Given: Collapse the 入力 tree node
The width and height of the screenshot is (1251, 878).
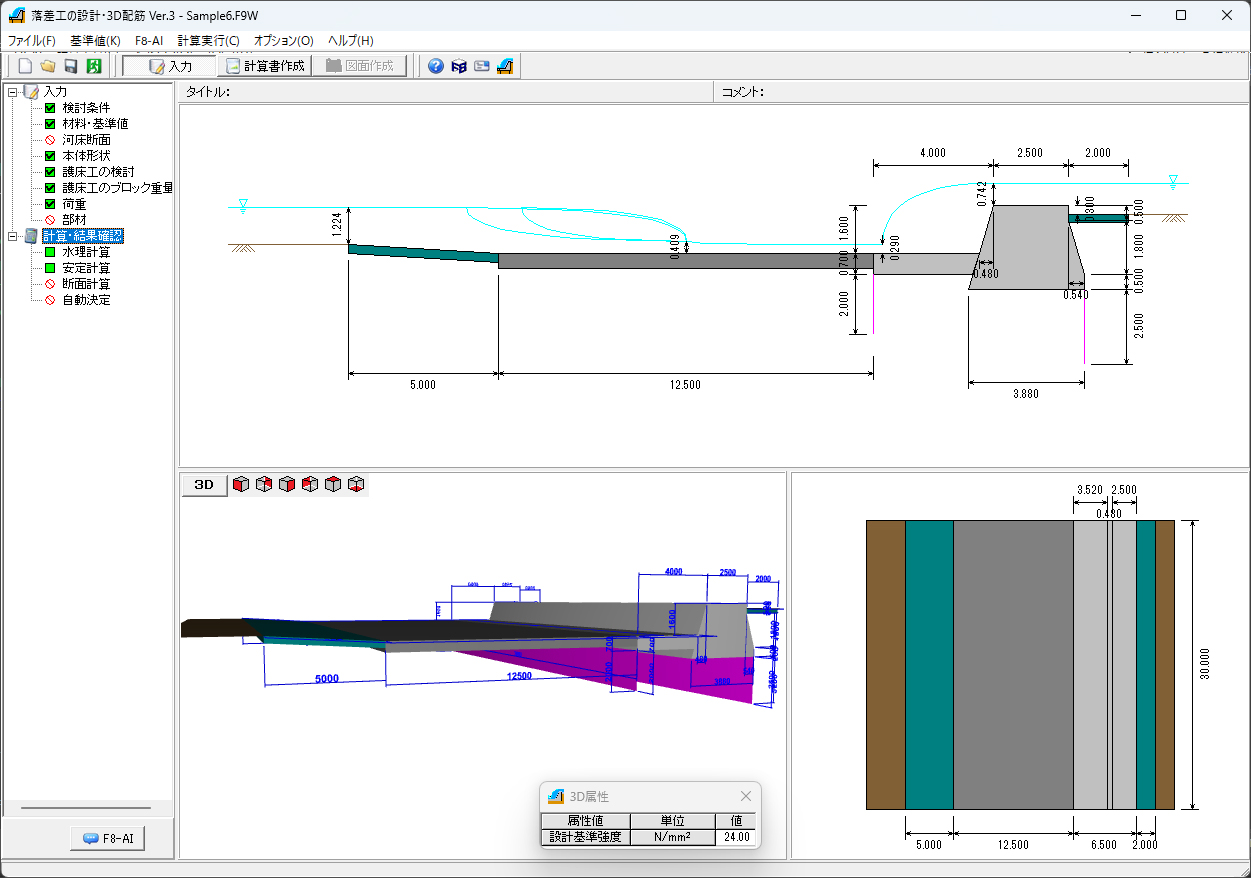Looking at the screenshot, I should coord(12,92).
